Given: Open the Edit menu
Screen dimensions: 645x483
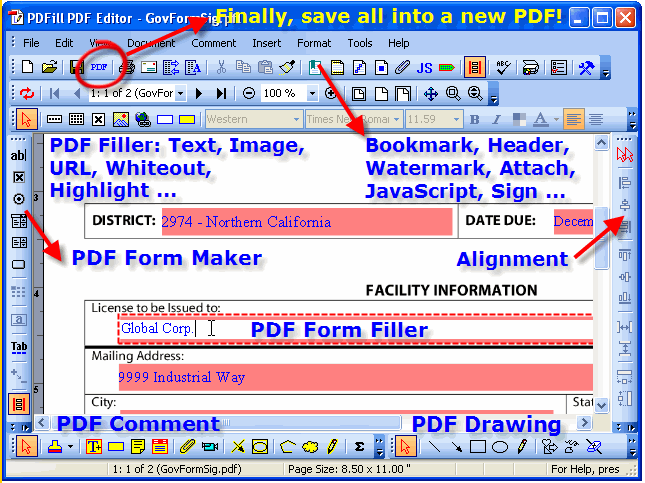Looking at the screenshot, I should pyautogui.click(x=64, y=43).
